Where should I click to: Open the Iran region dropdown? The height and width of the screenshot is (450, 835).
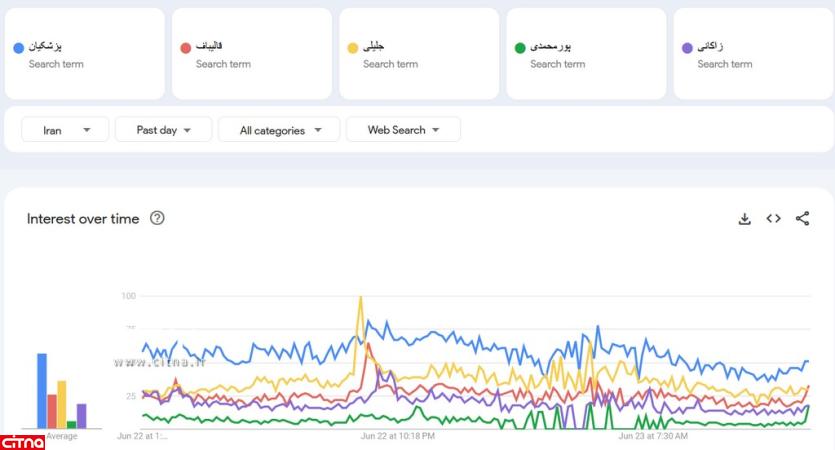click(x=65, y=130)
